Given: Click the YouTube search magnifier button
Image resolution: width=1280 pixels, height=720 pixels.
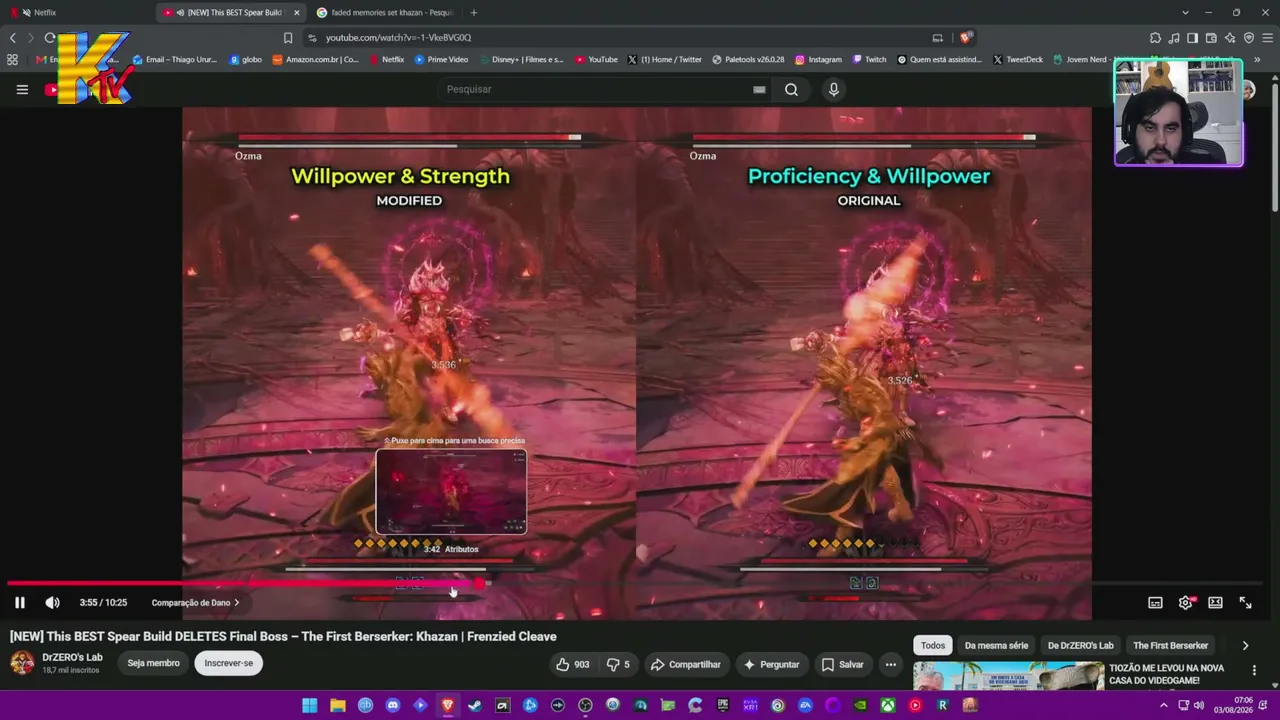Looking at the screenshot, I should 791,89.
